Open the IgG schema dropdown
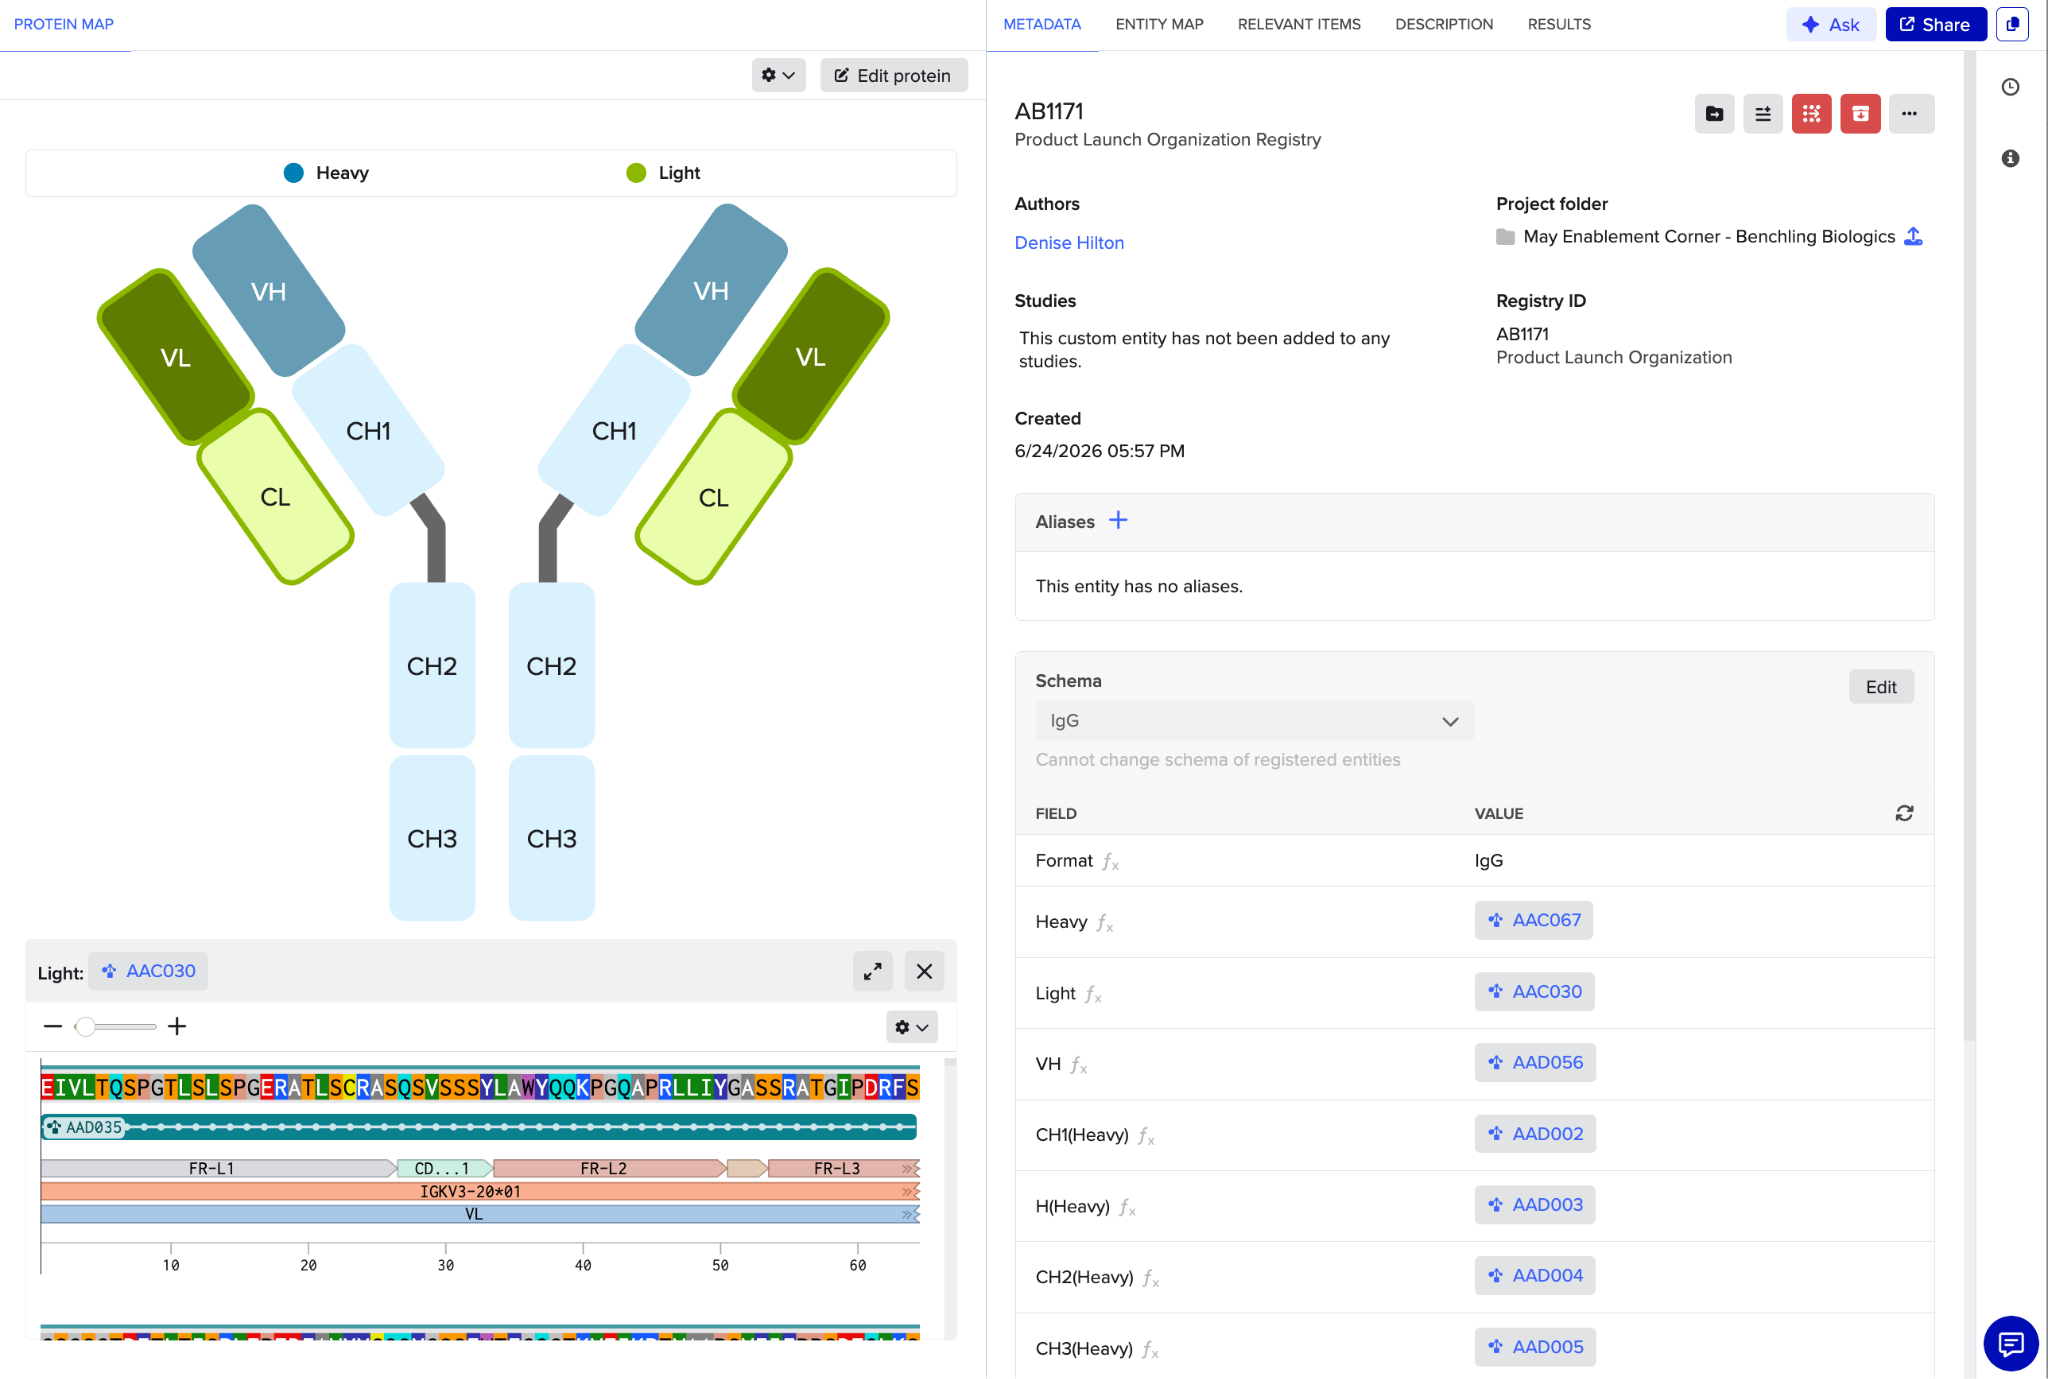Viewport: 2048px width, 1379px height. click(x=1254, y=721)
